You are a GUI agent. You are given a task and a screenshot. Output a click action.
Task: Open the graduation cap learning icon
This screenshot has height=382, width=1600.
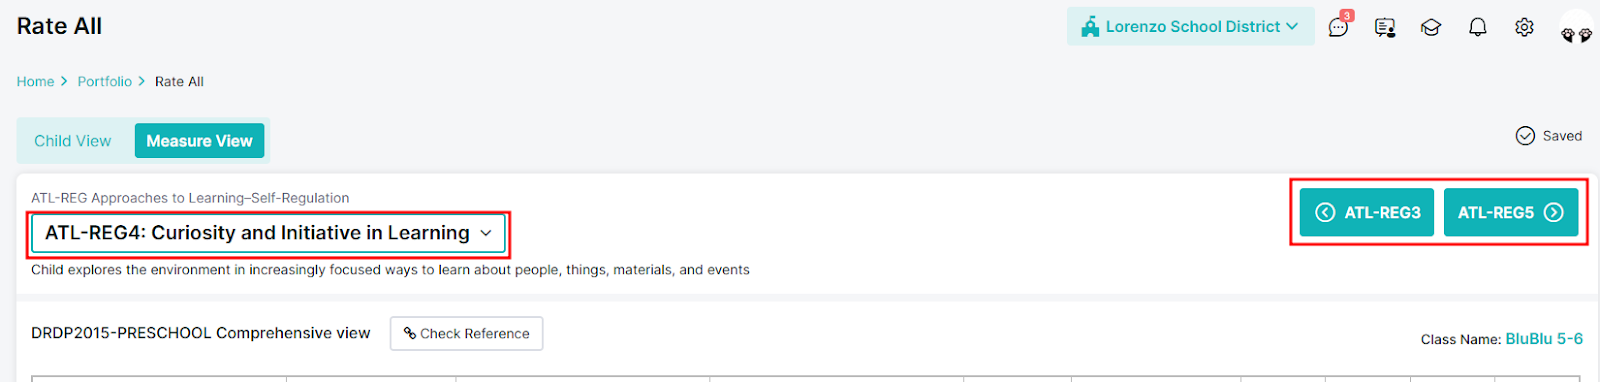(1431, 27)
